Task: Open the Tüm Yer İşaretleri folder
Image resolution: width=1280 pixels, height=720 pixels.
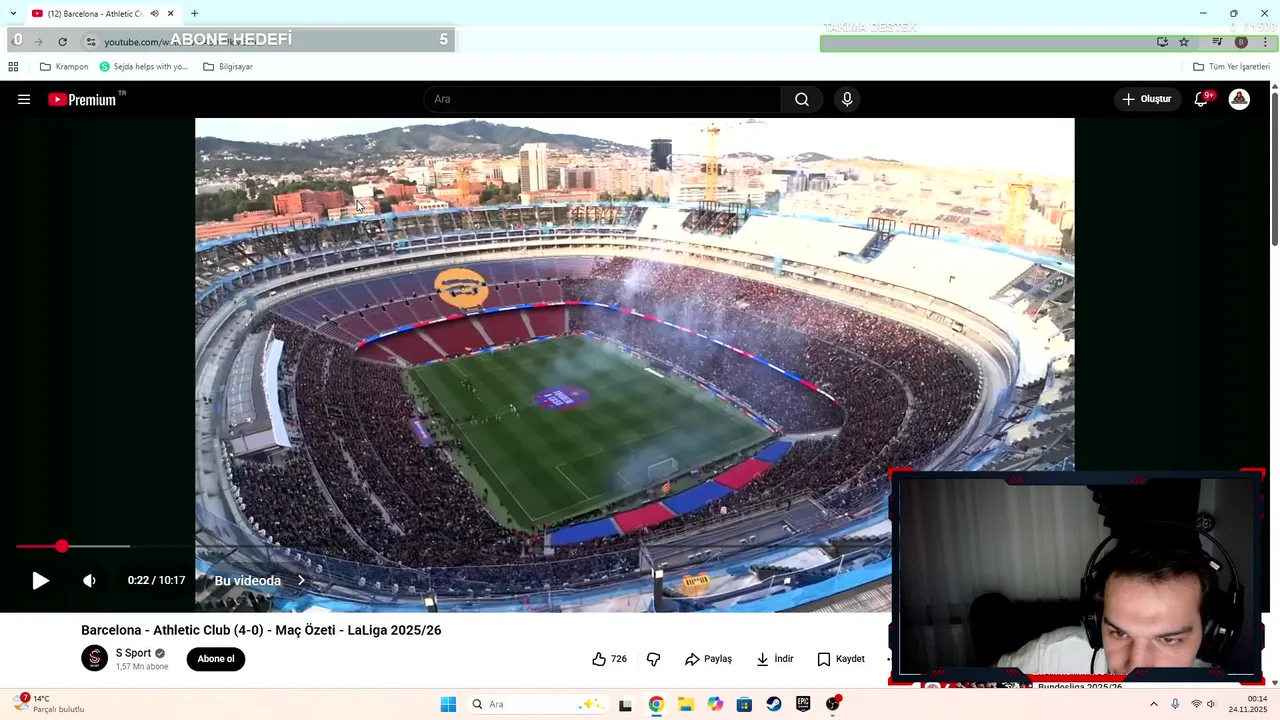Action: point(1231,67)
